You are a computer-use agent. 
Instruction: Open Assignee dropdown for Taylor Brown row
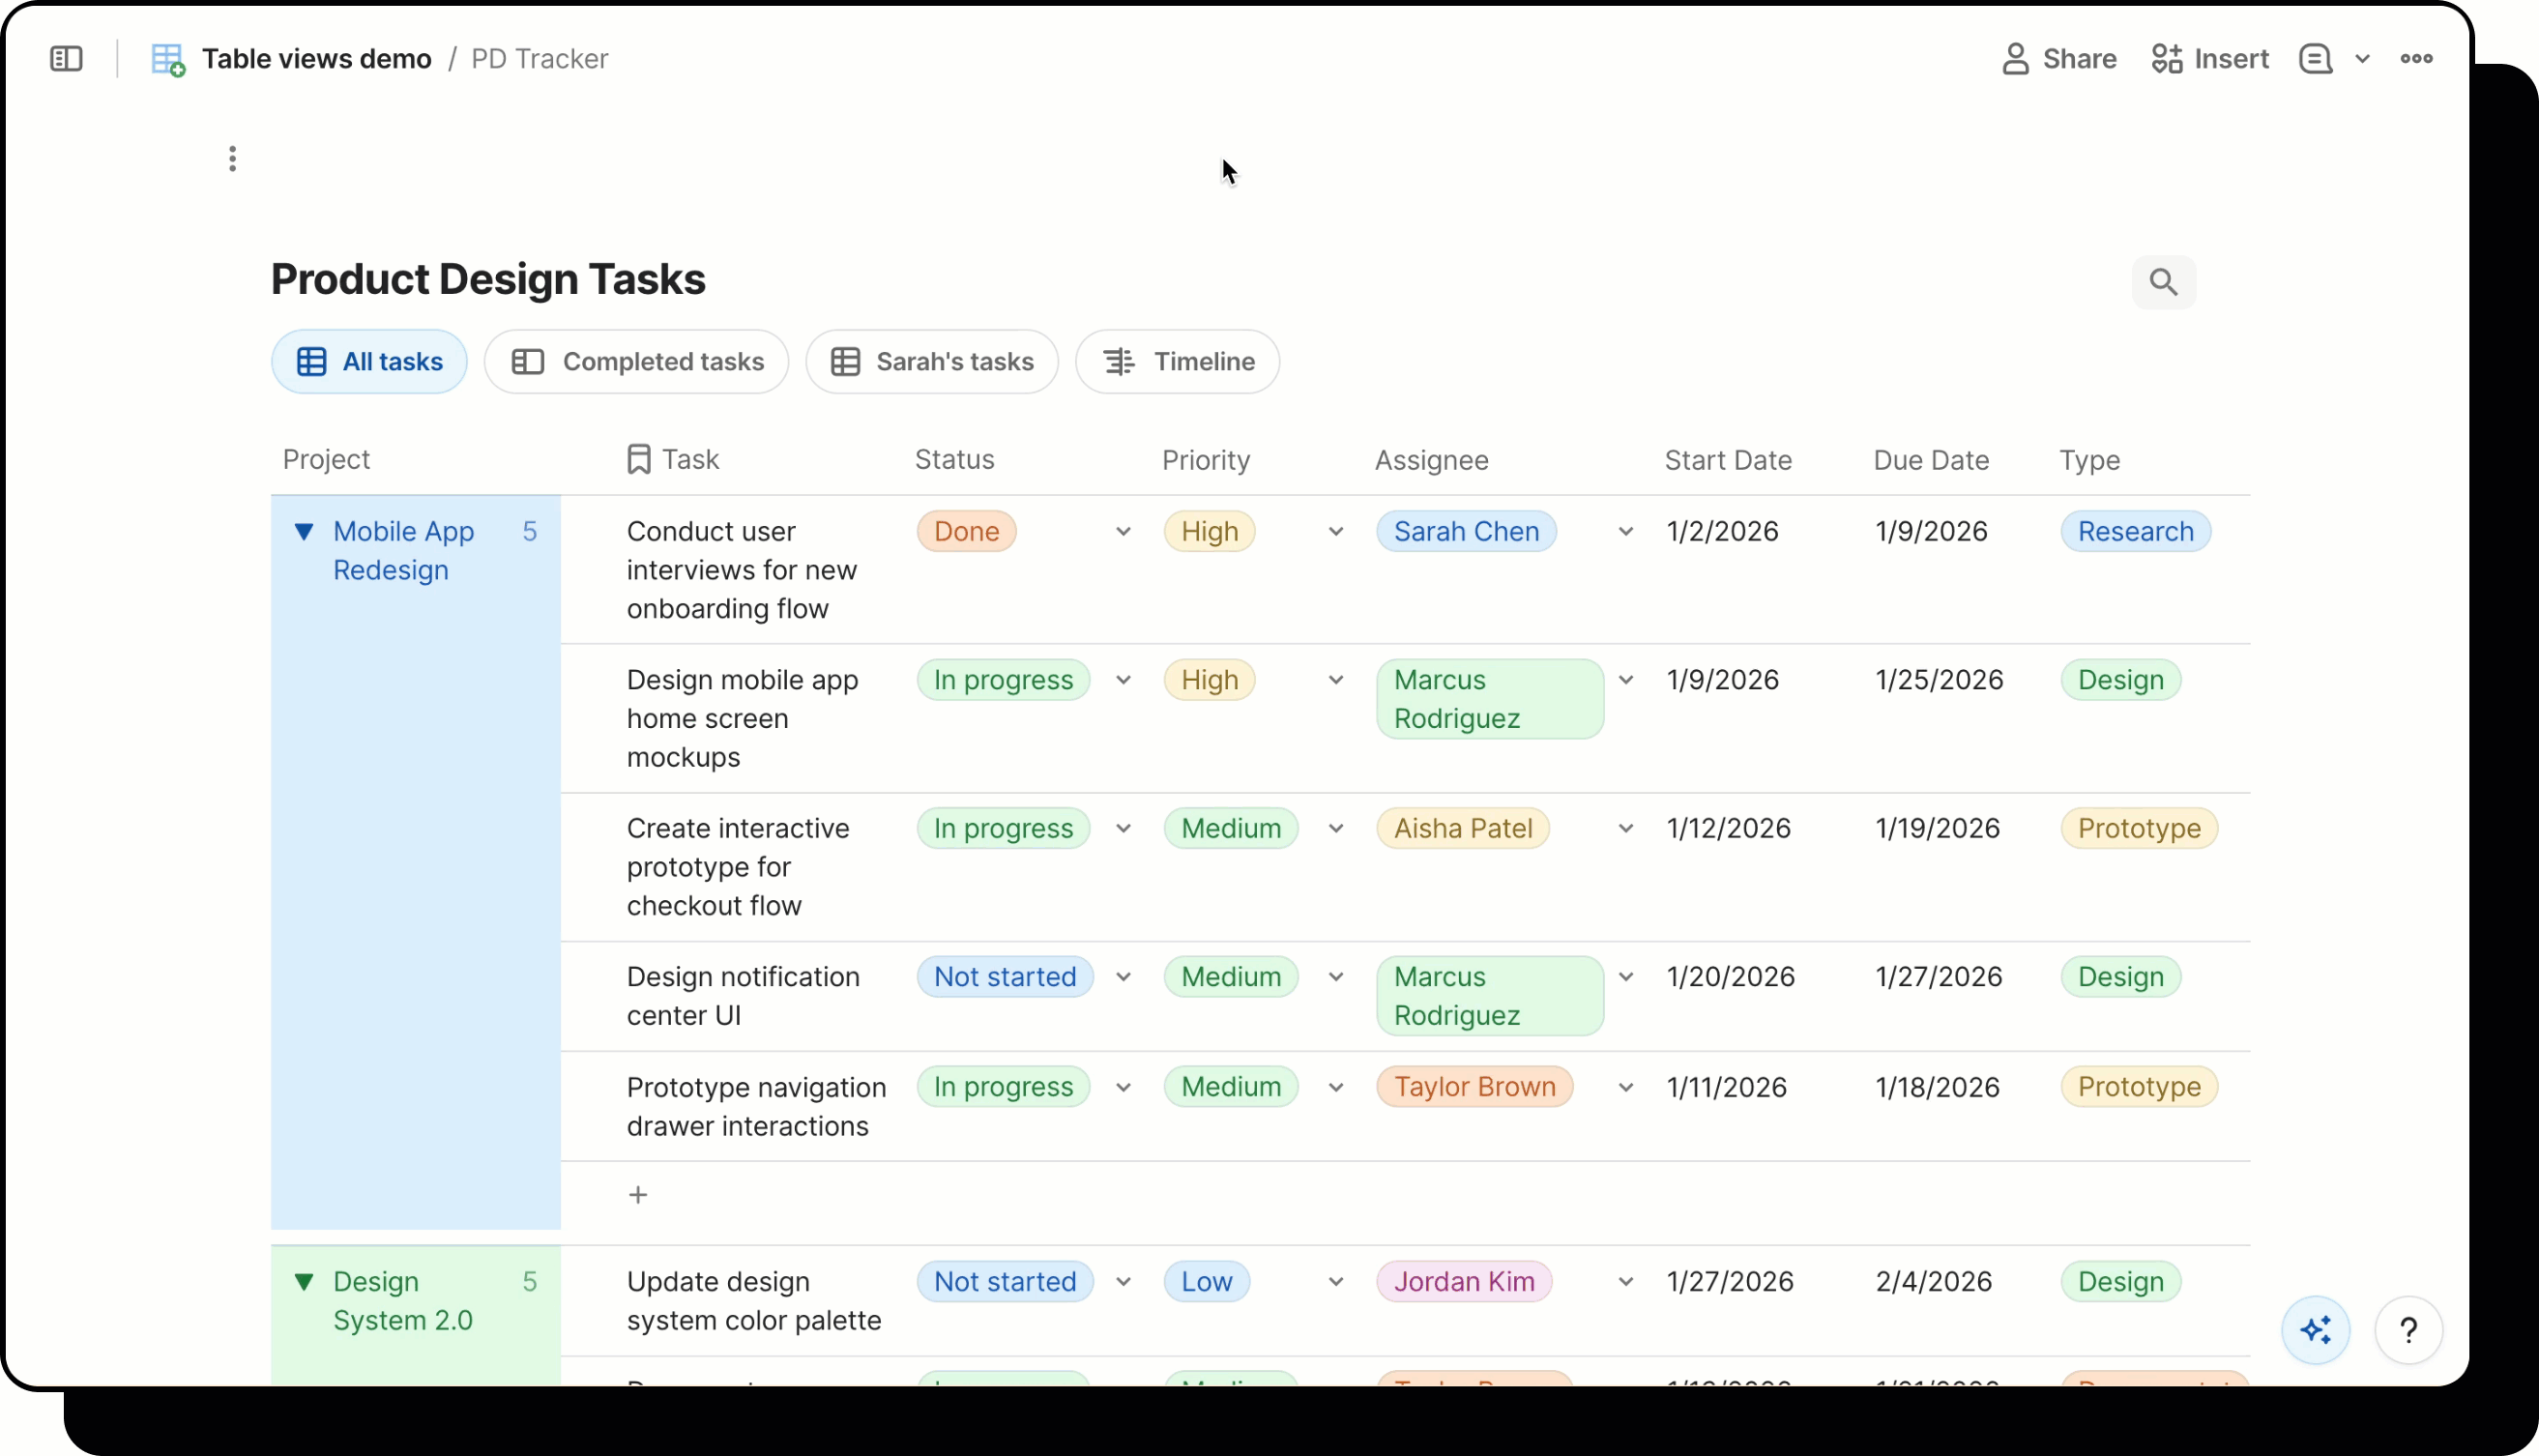pos(1626,1087)
